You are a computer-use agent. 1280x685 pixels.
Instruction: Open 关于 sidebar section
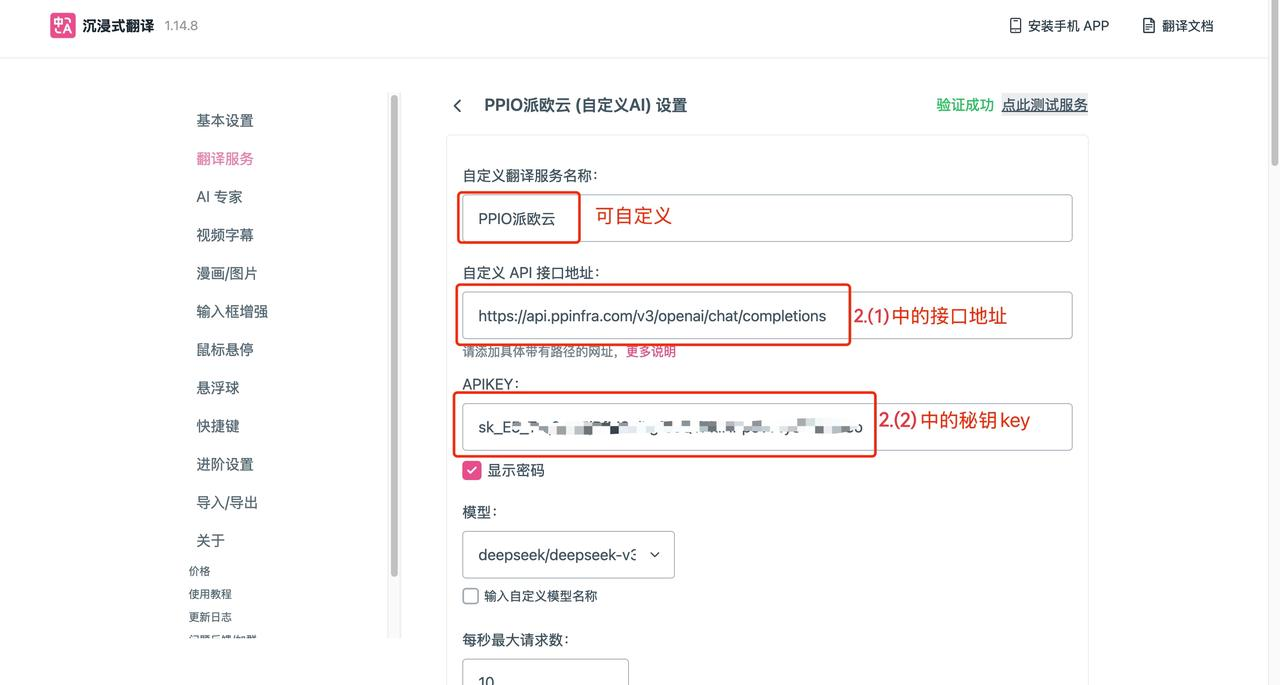coord(210,541)
